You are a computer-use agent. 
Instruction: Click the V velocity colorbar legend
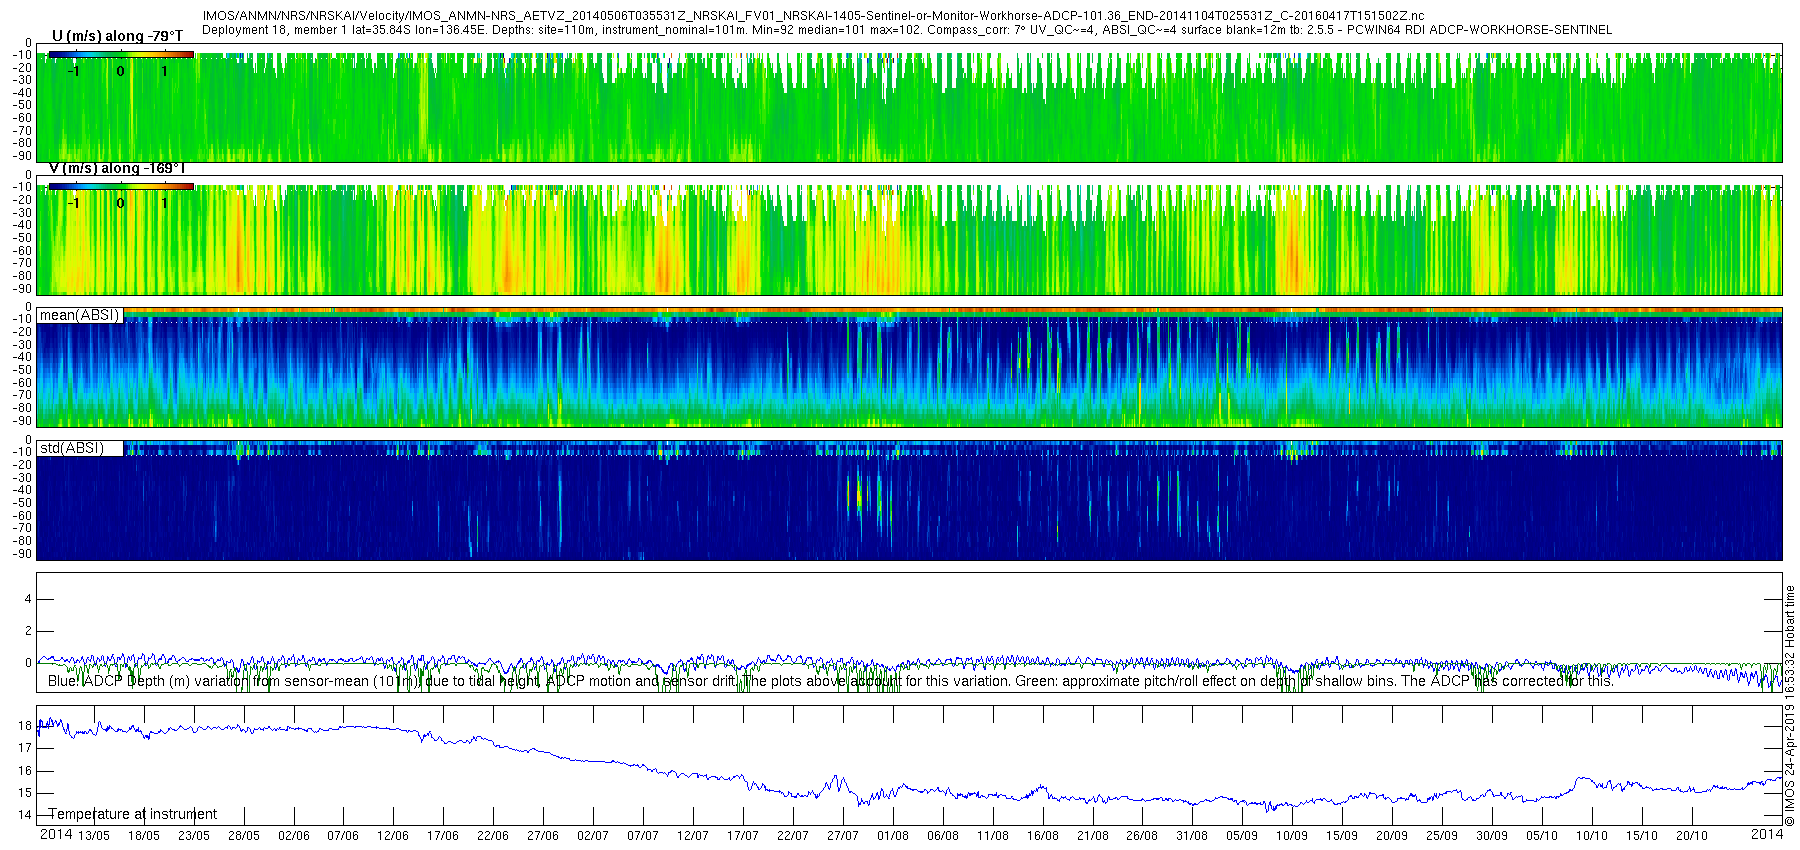pos(121,186)
